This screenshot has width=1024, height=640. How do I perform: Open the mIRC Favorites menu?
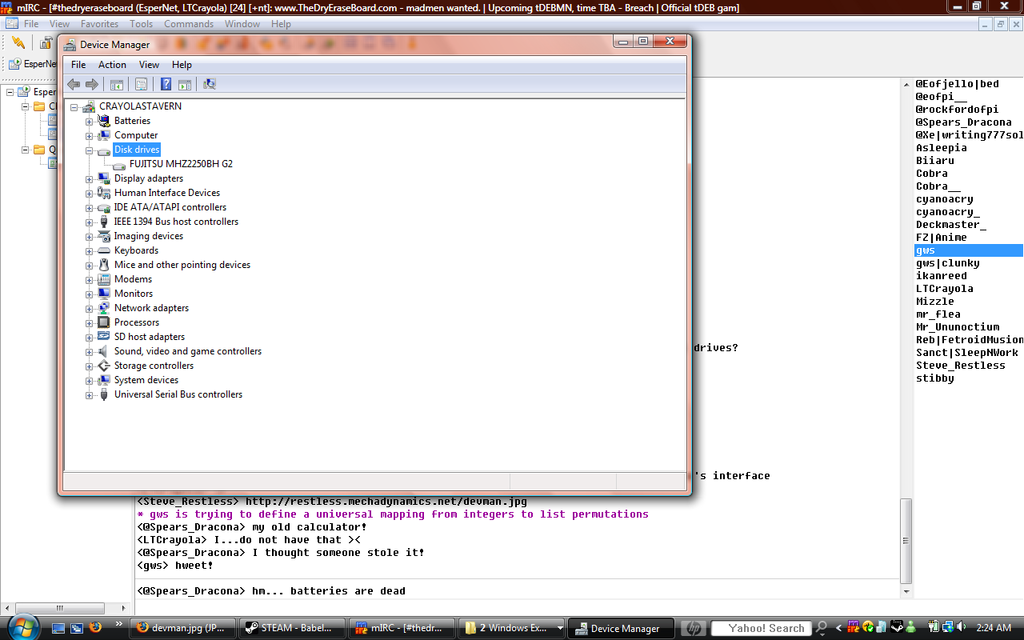point(99,24)
